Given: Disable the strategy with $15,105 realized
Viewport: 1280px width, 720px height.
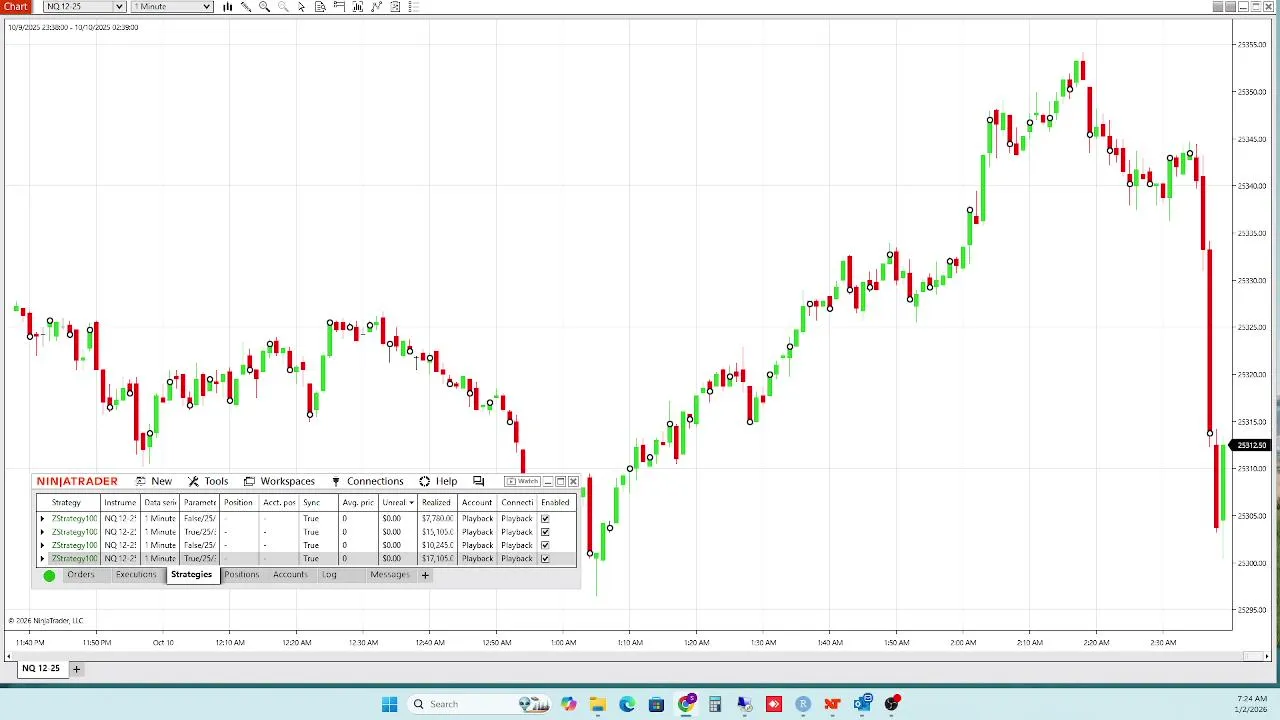Looking at the screenshot, I should [x=545, y=532].
